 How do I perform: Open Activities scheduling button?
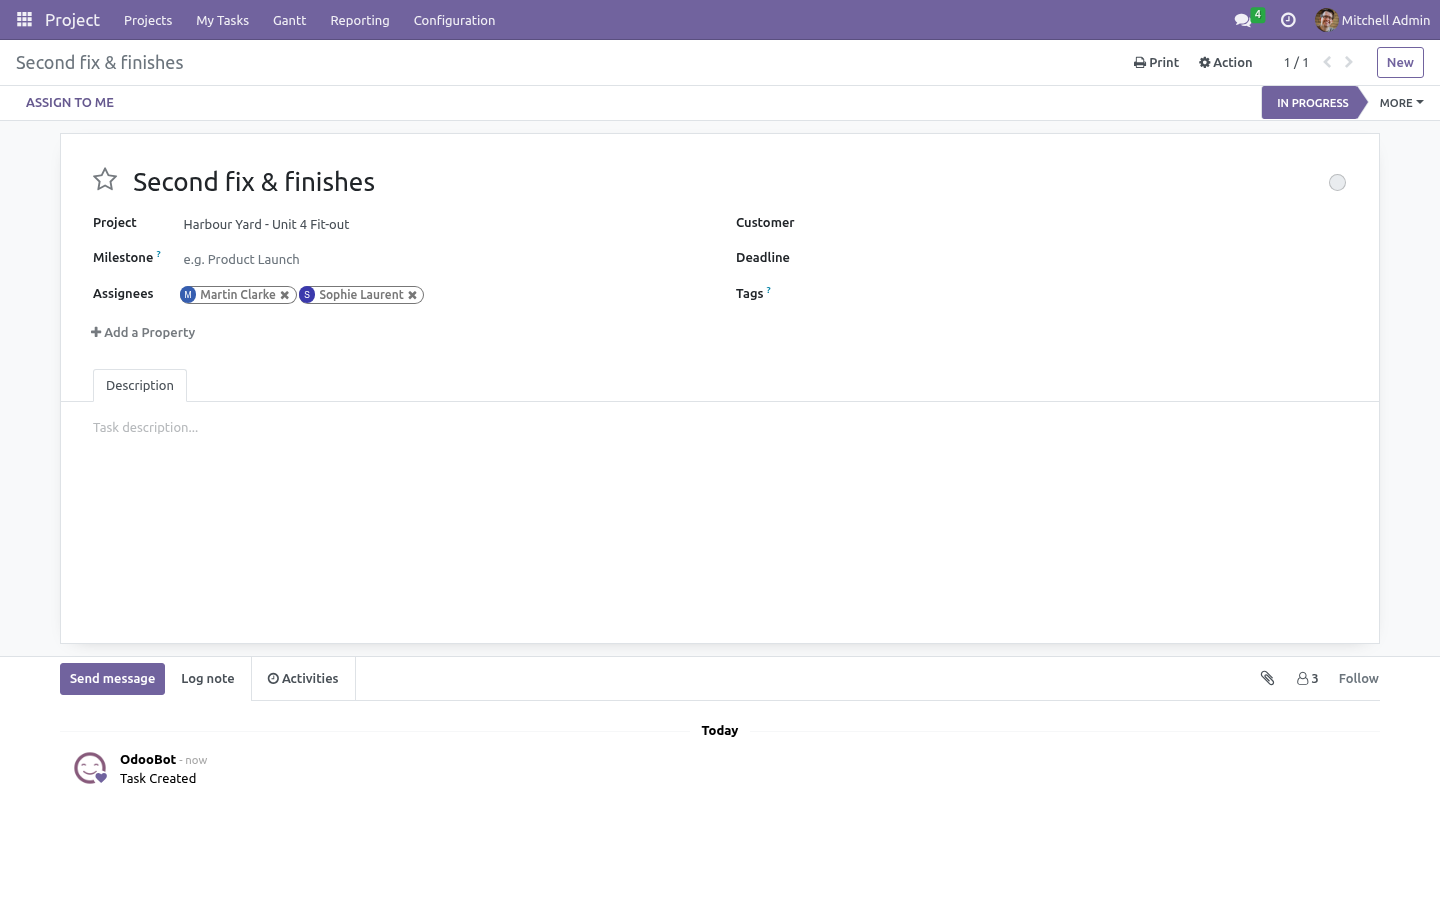[x=303, y=679]
